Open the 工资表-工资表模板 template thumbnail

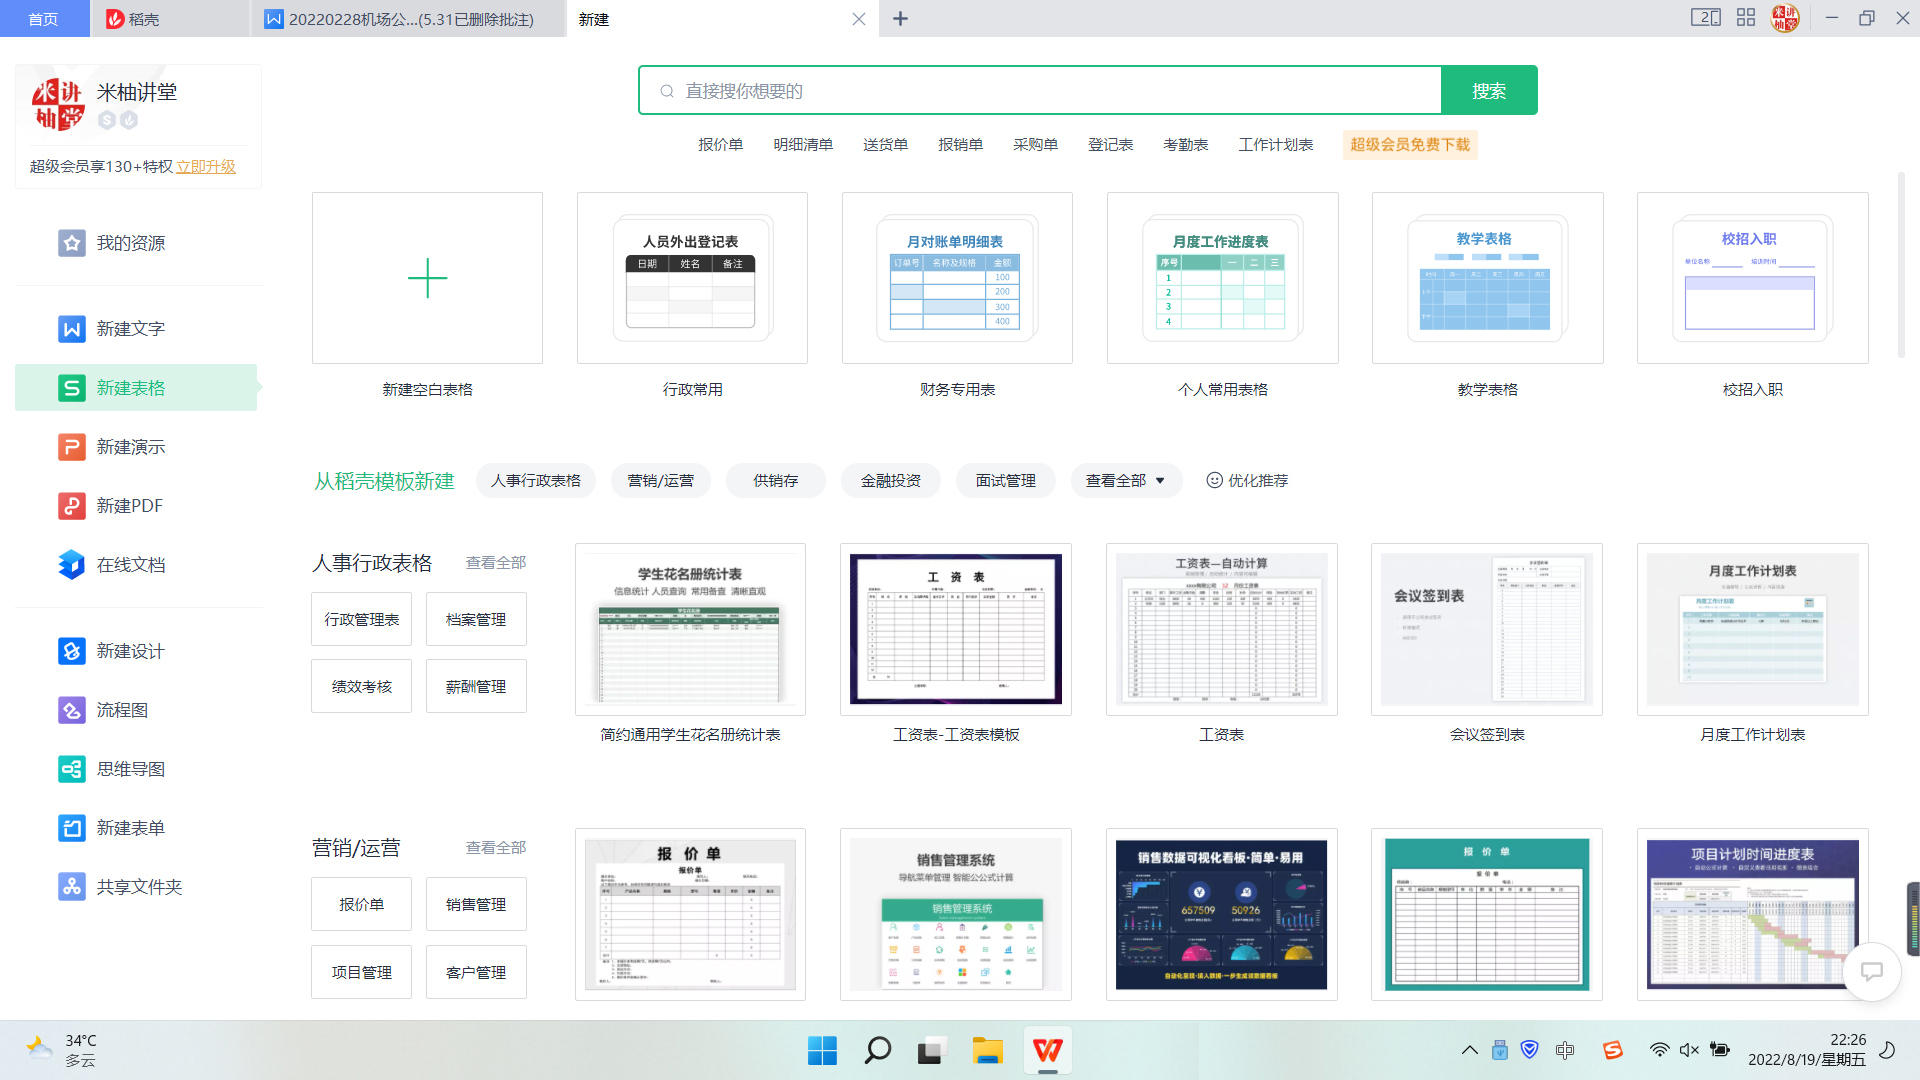[955, 629]
